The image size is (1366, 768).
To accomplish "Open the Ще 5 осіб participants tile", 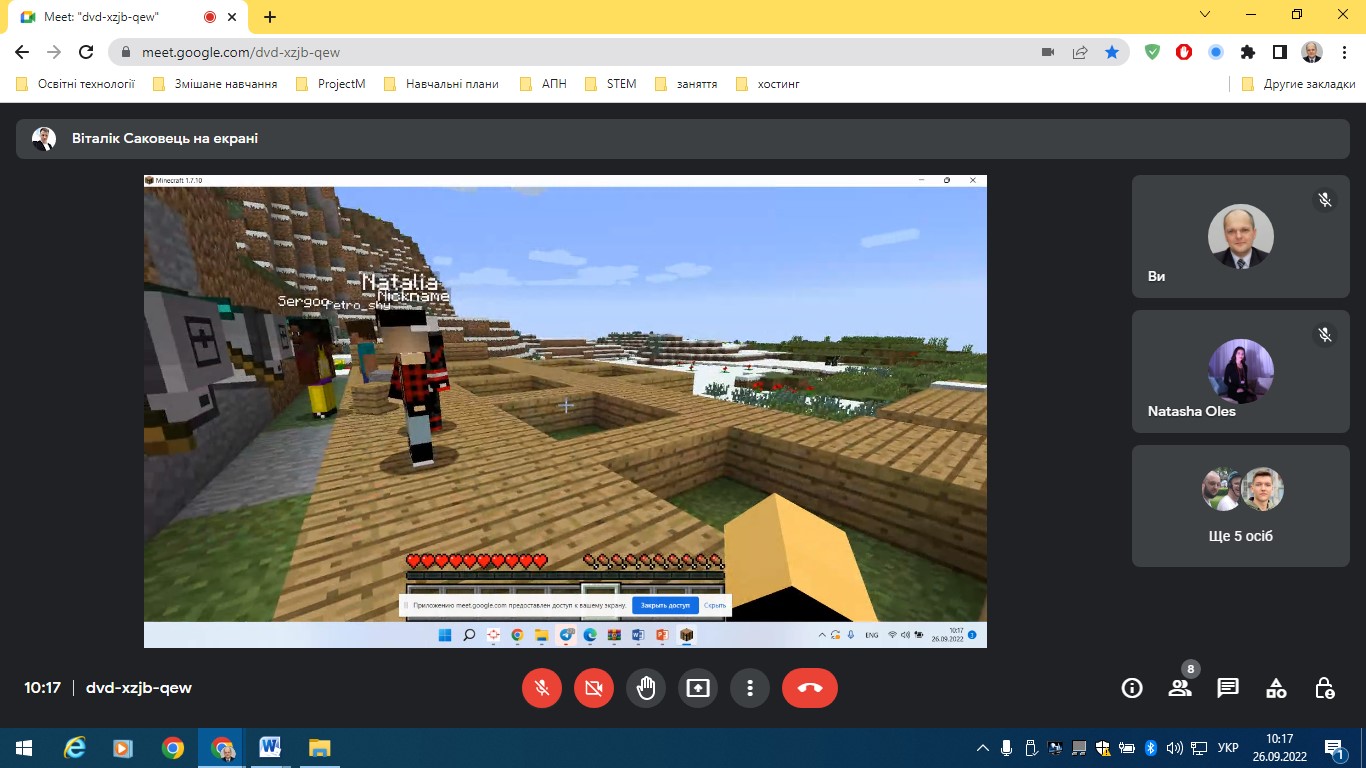I will point(1241,506).
